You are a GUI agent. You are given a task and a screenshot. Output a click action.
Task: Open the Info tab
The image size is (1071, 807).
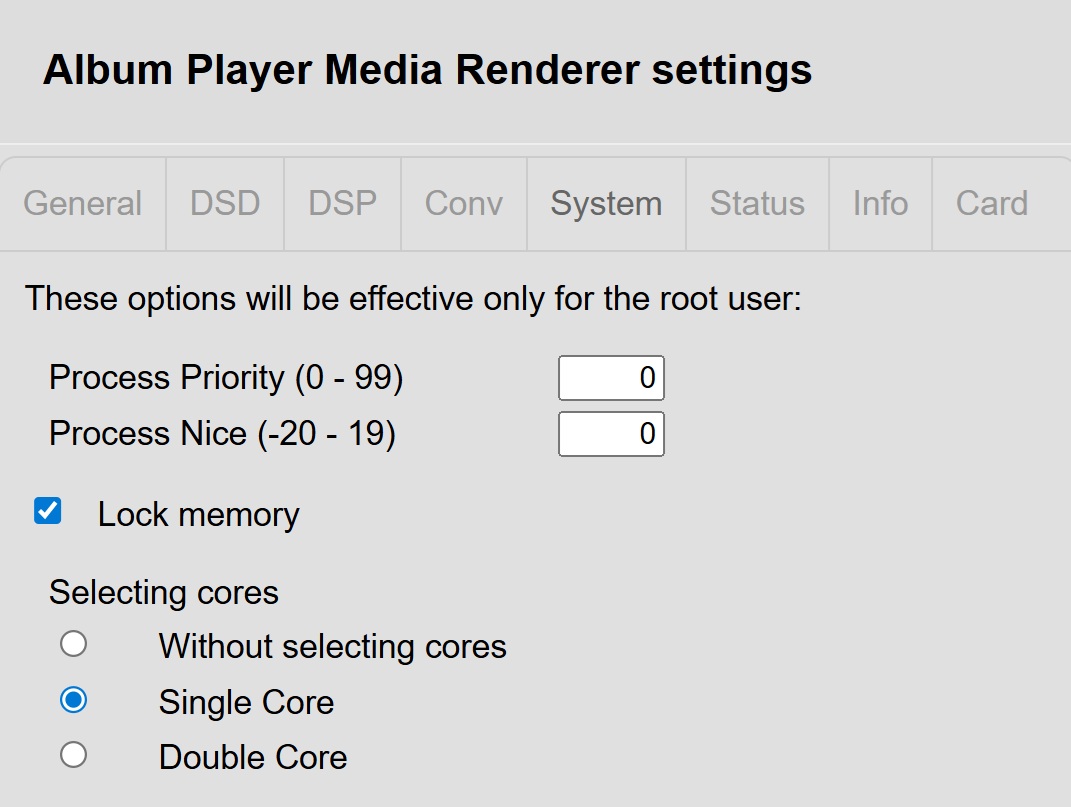click(880, 204)
